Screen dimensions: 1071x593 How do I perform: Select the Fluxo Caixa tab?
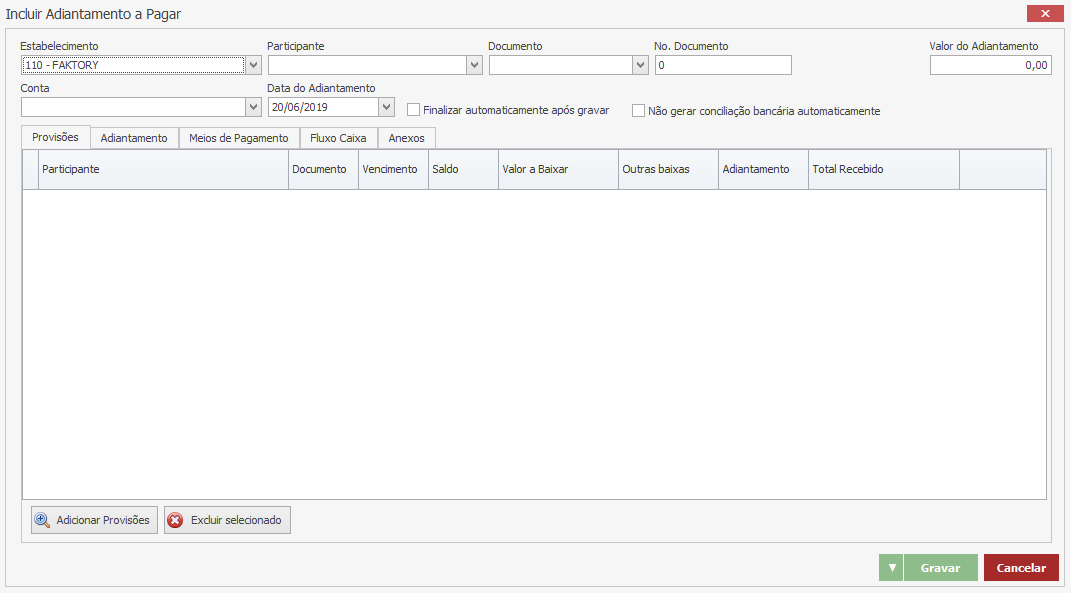338,138
